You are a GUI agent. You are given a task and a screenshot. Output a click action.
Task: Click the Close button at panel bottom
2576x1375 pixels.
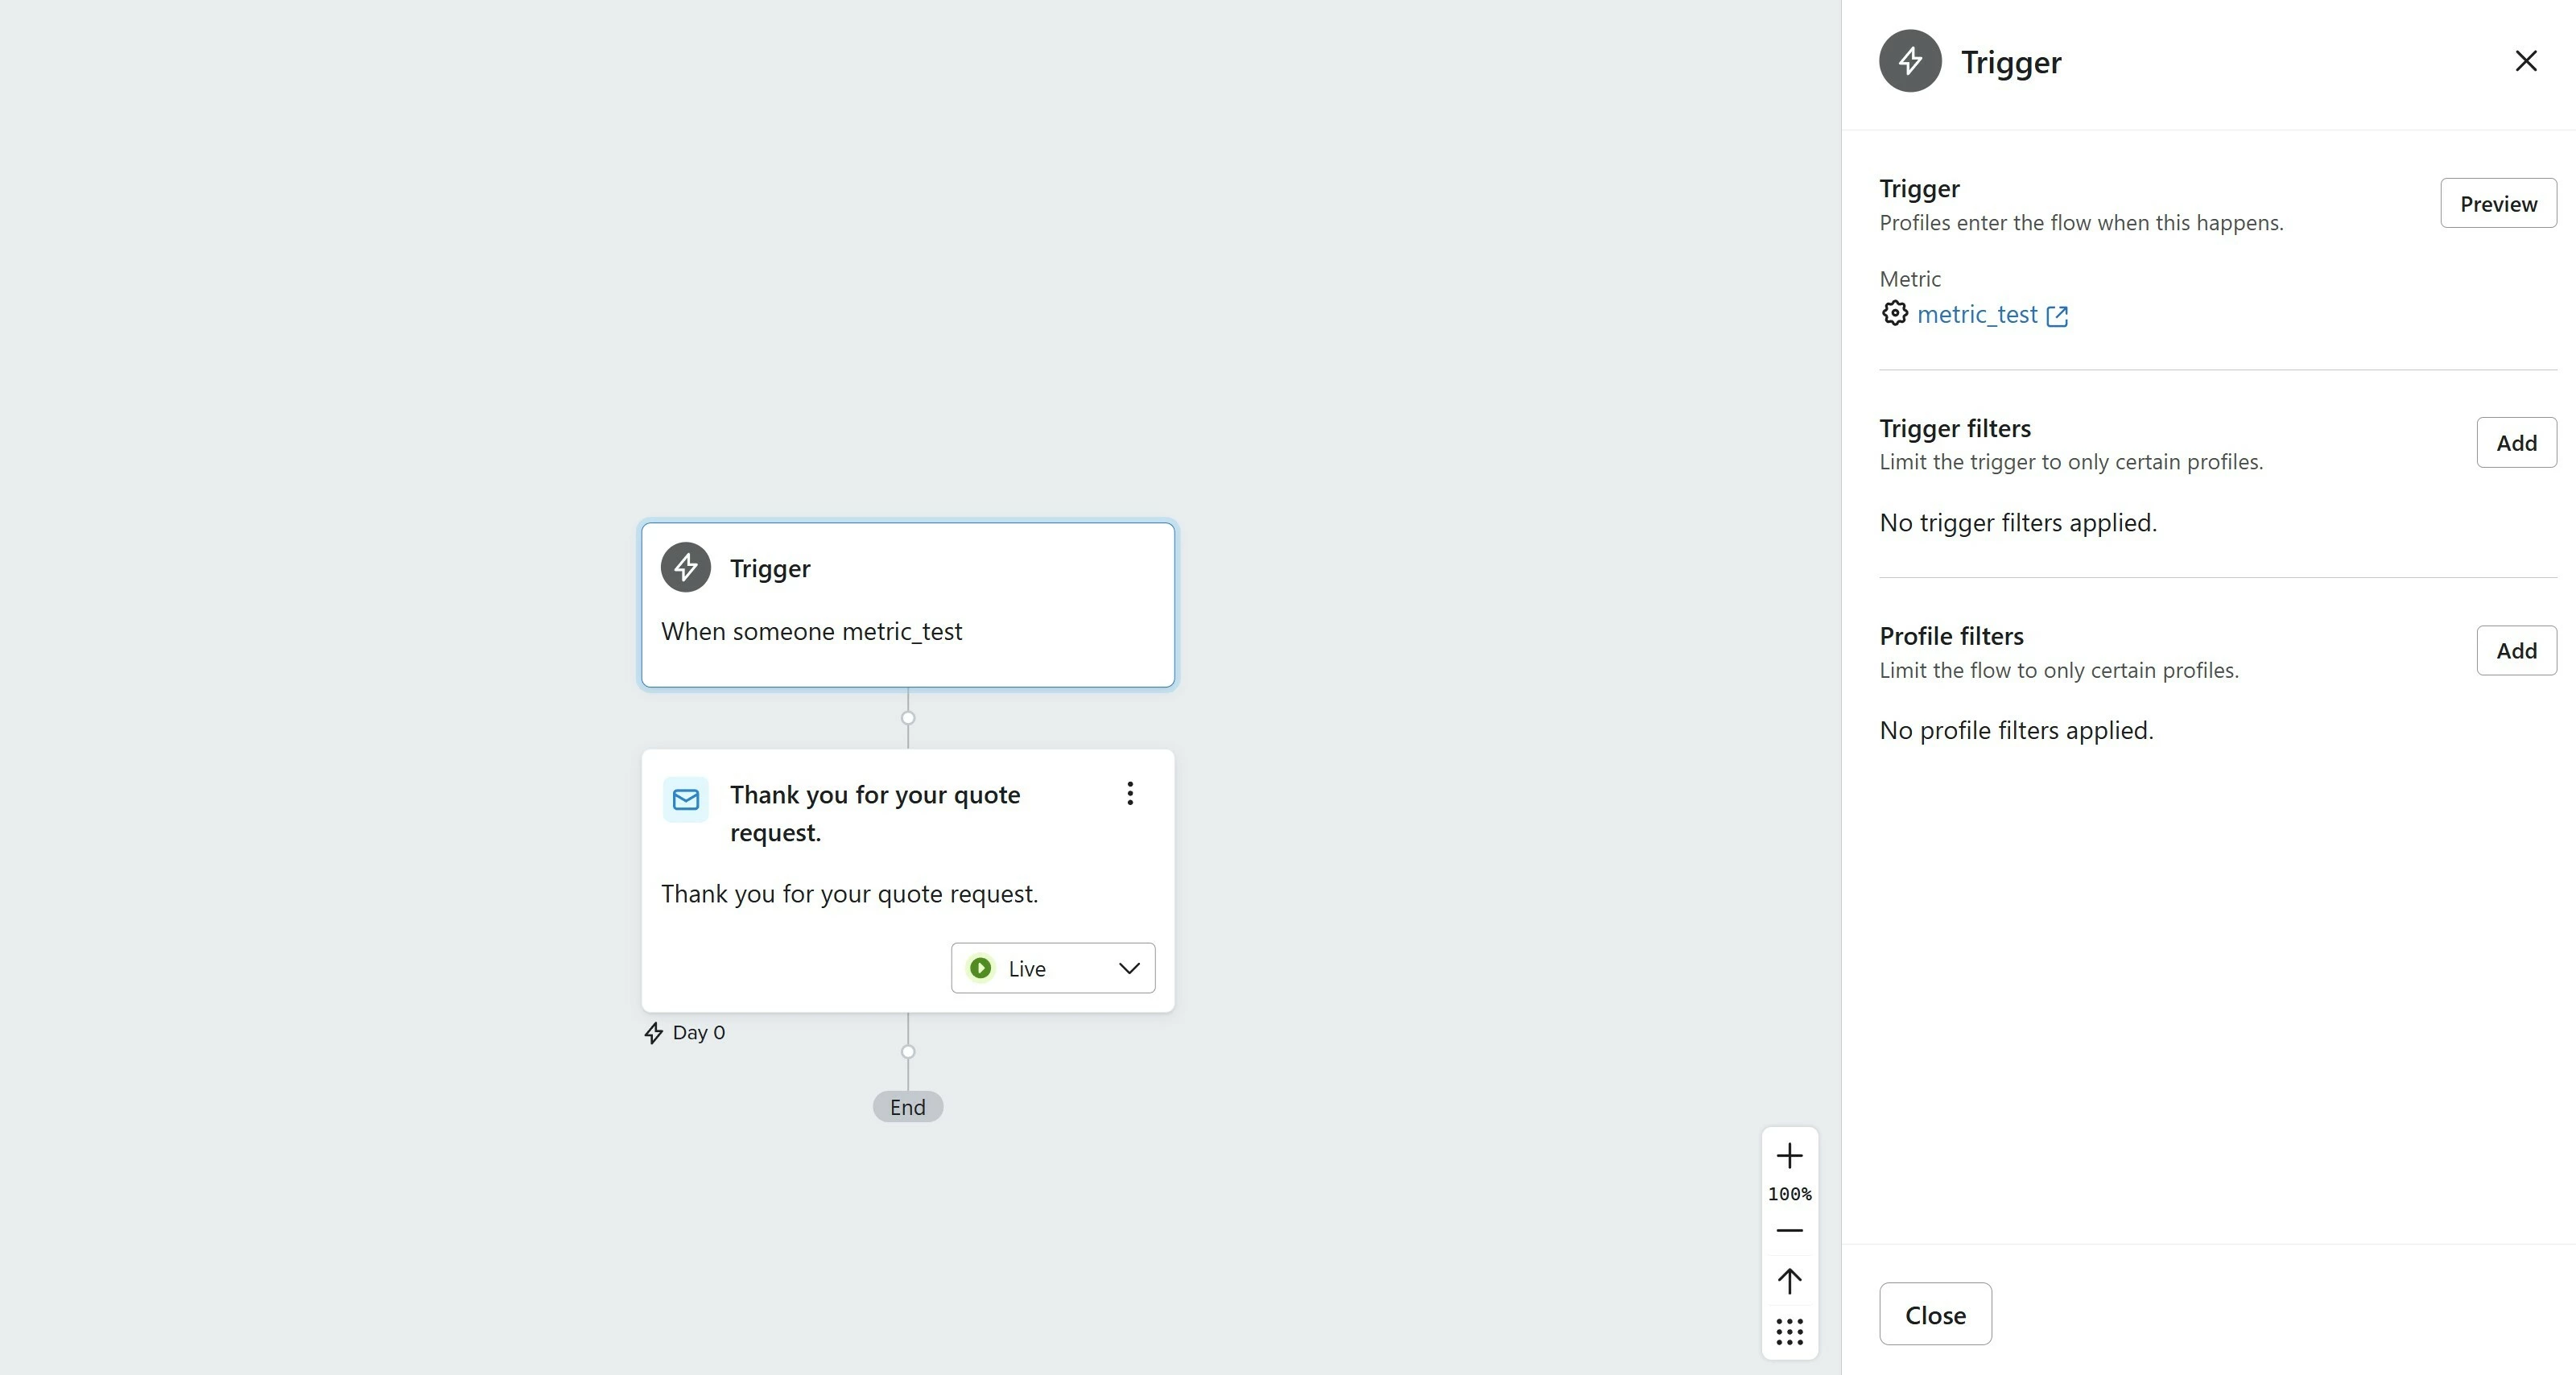click(x=1935, y=1314)
